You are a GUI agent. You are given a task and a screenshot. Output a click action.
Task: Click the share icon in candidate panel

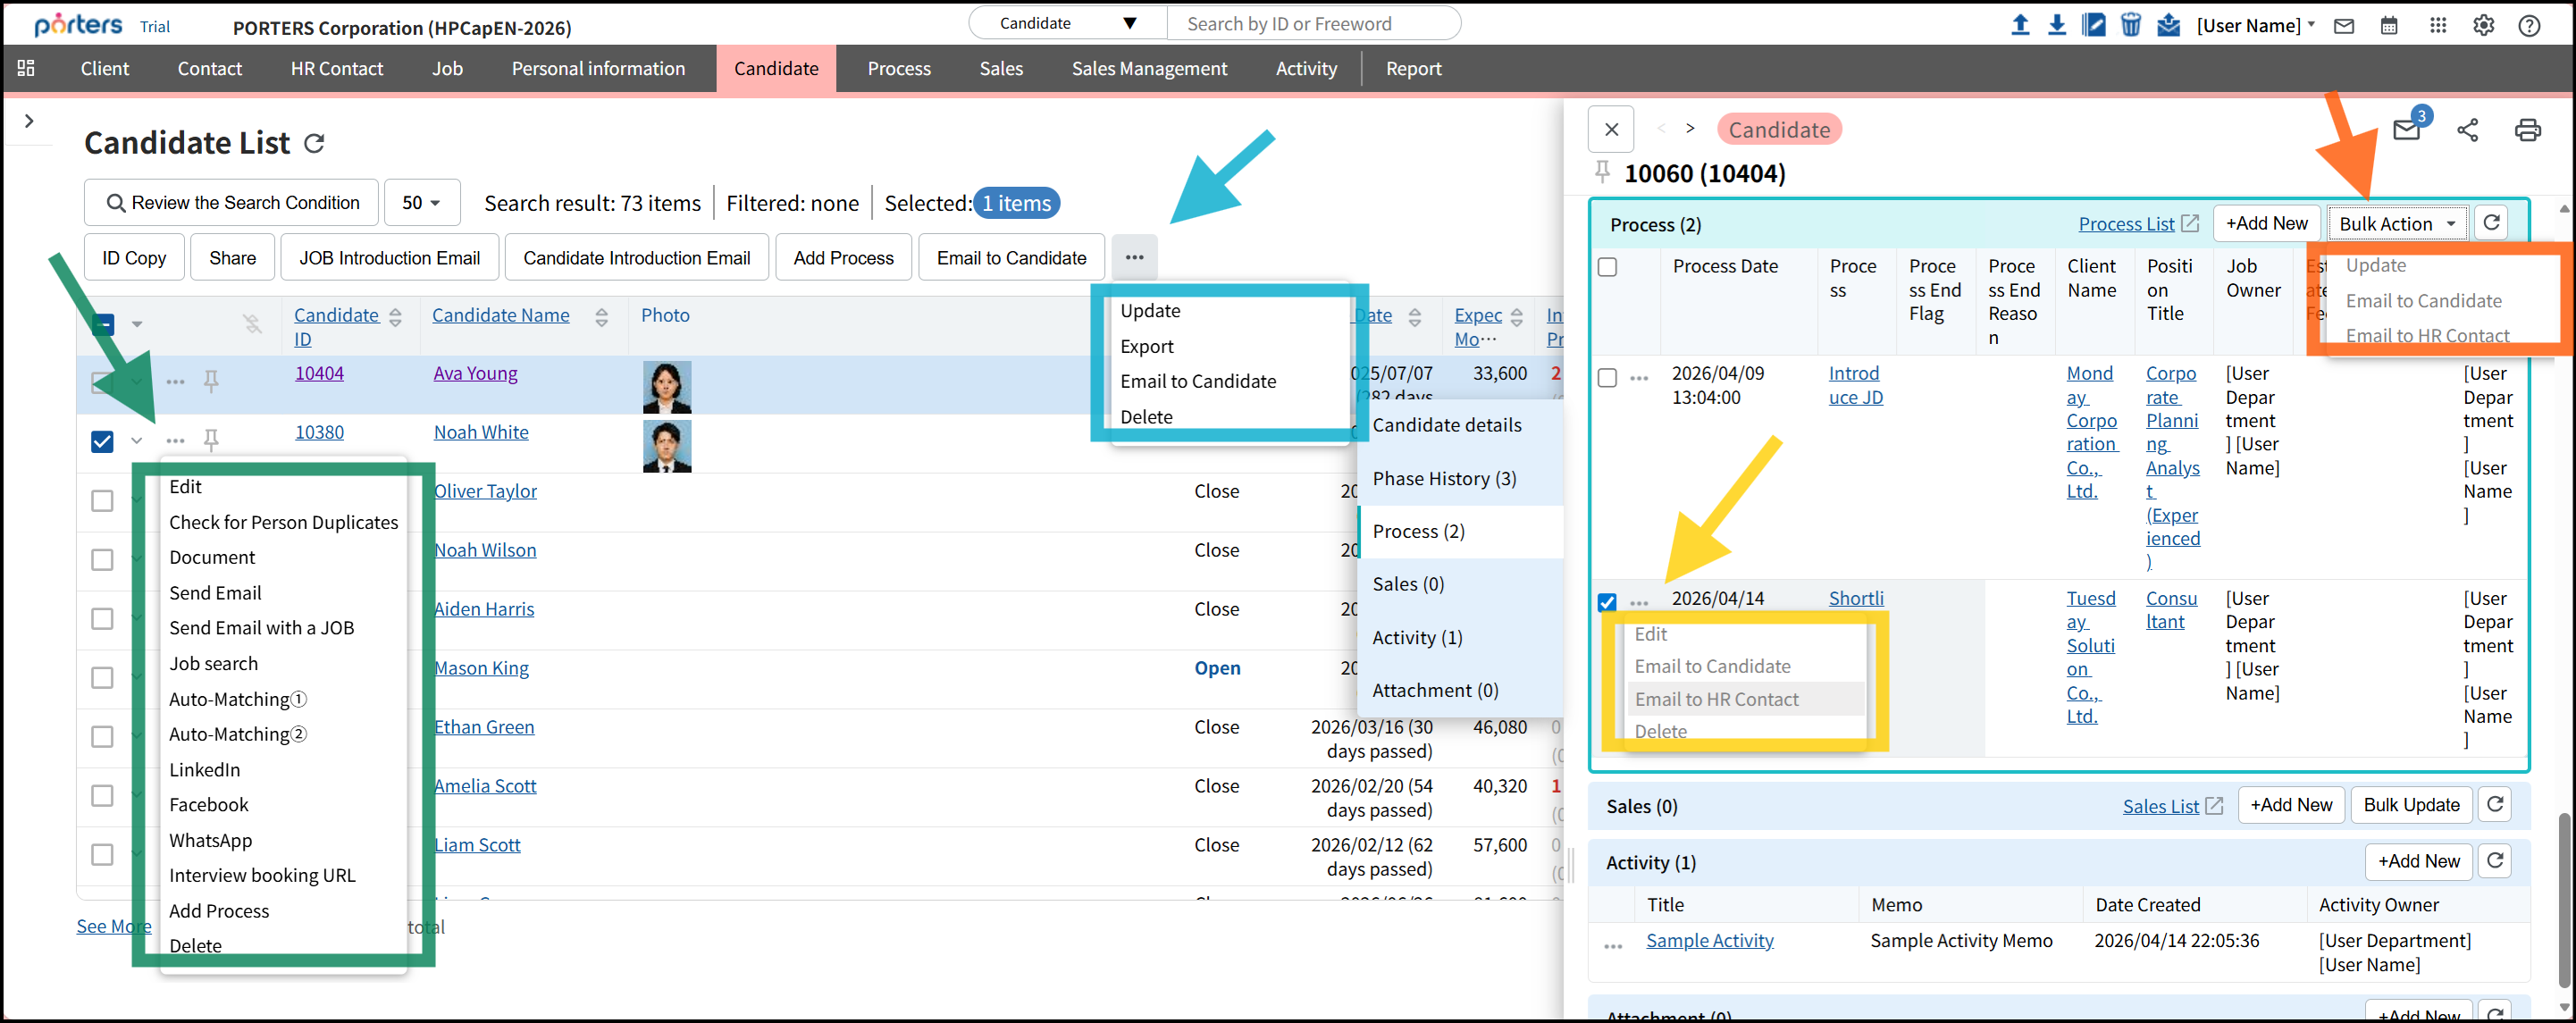pyautogui.click(x=2467, y=130)
